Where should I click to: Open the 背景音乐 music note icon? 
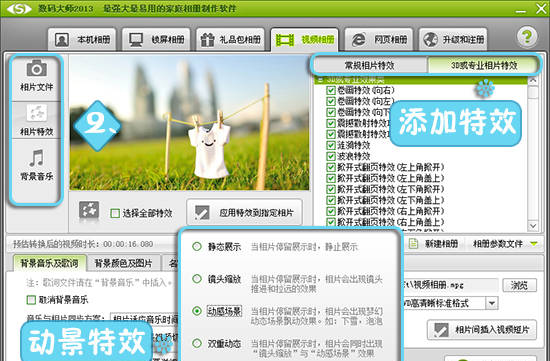point(36,158)
